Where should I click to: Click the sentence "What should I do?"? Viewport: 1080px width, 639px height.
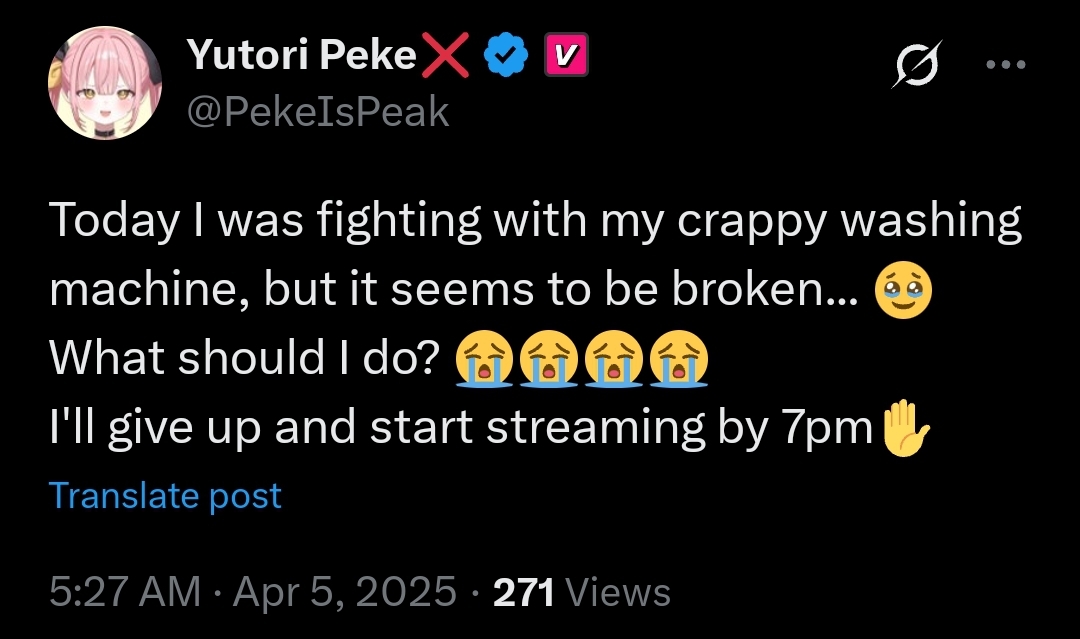[x=245, y=360]
